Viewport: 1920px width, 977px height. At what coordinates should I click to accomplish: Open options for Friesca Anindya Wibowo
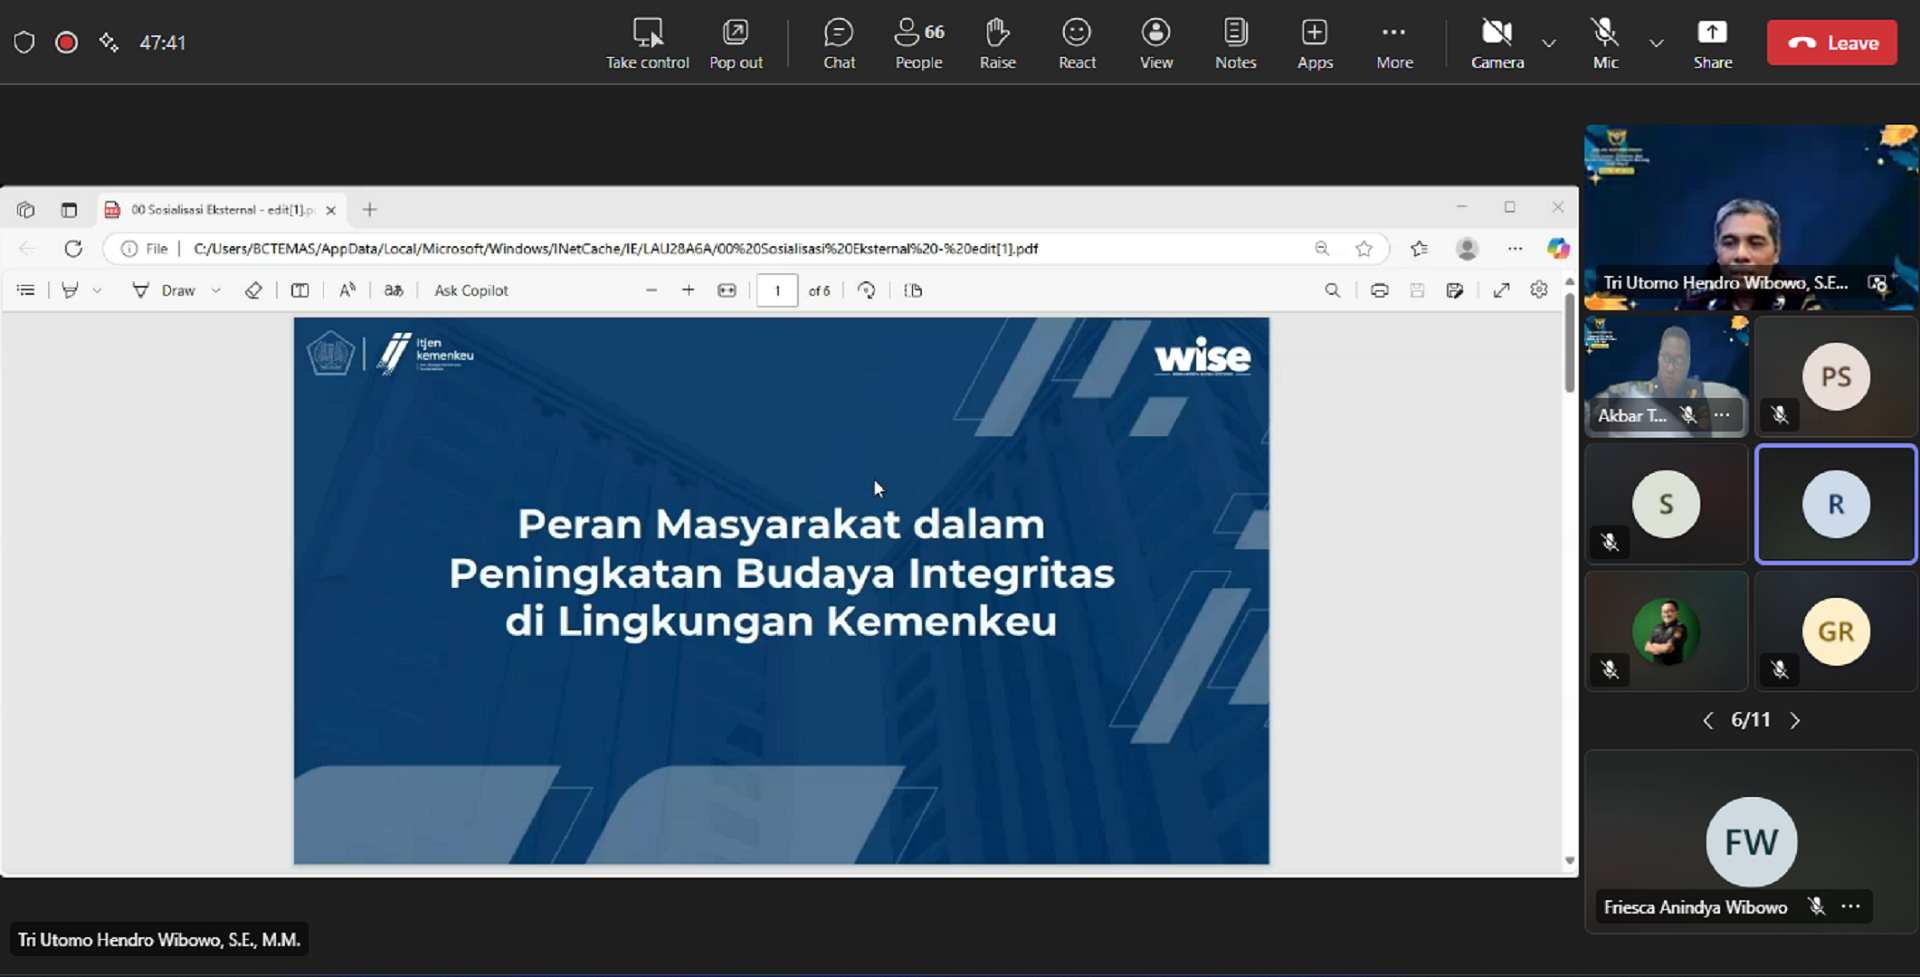coord(1851,906)
